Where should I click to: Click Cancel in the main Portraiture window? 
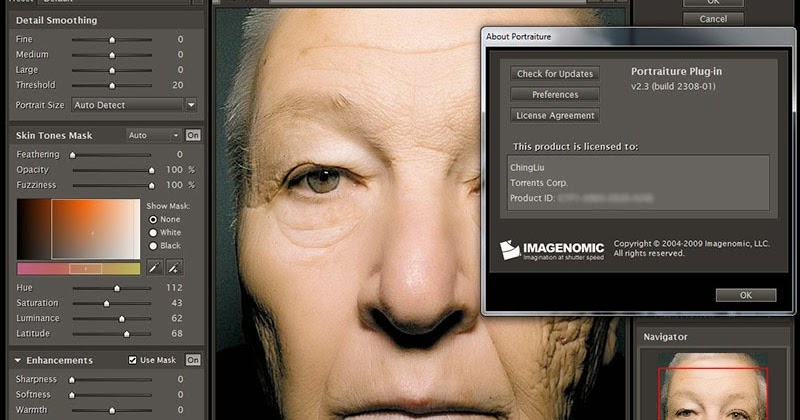click(713, 19)
